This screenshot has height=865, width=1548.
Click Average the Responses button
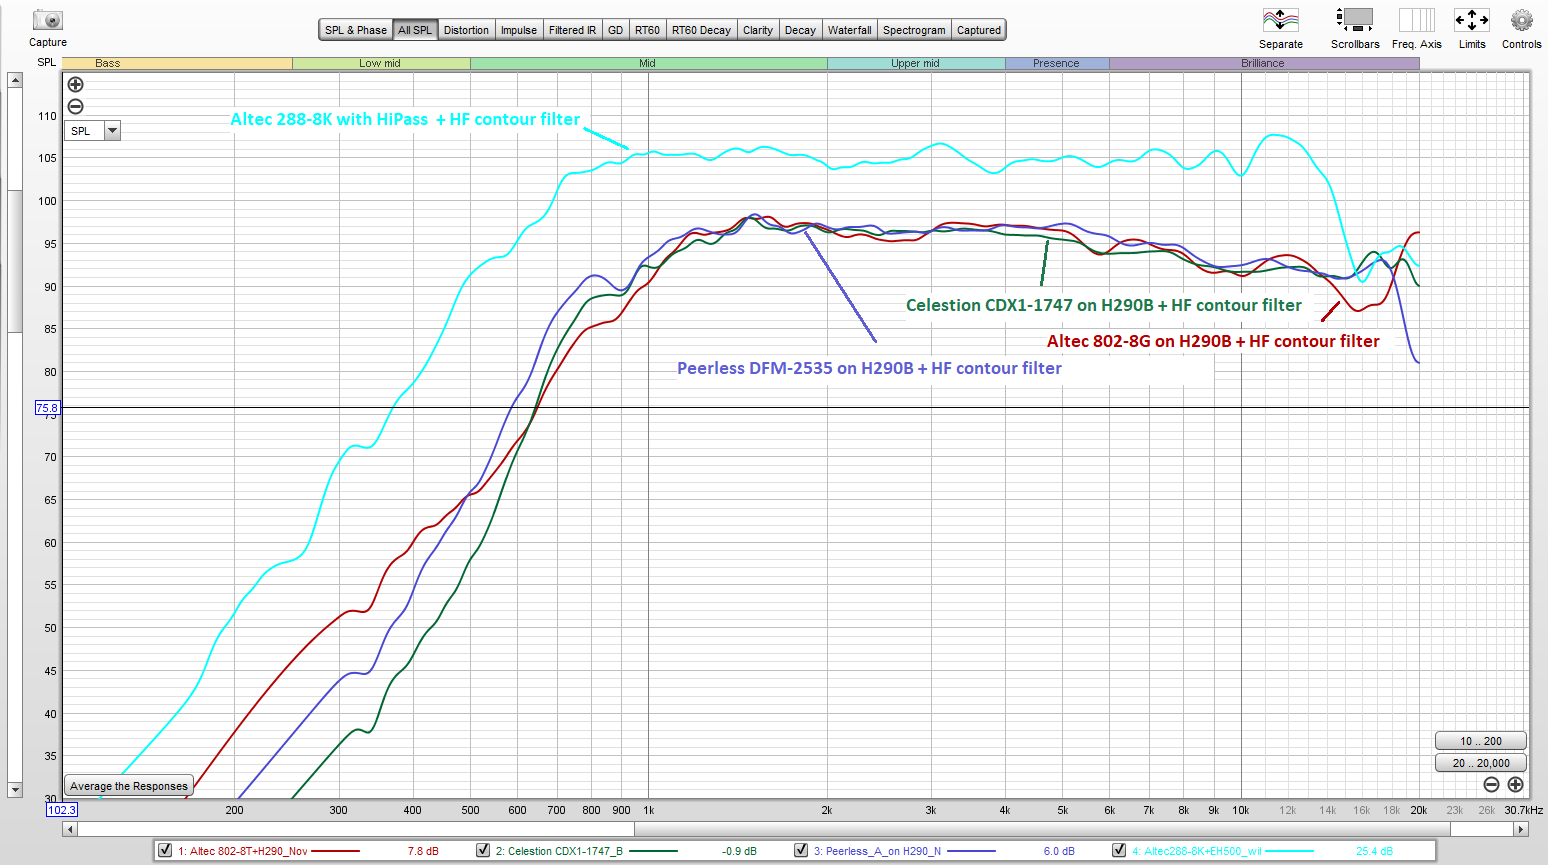click(x=129, y=786)
